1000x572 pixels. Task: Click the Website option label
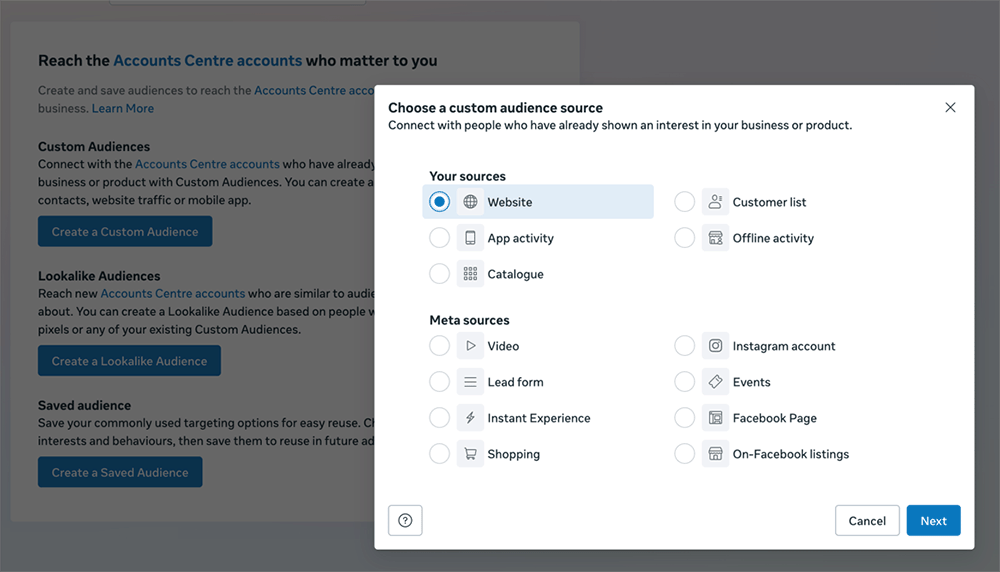click(x=510, y=202)
